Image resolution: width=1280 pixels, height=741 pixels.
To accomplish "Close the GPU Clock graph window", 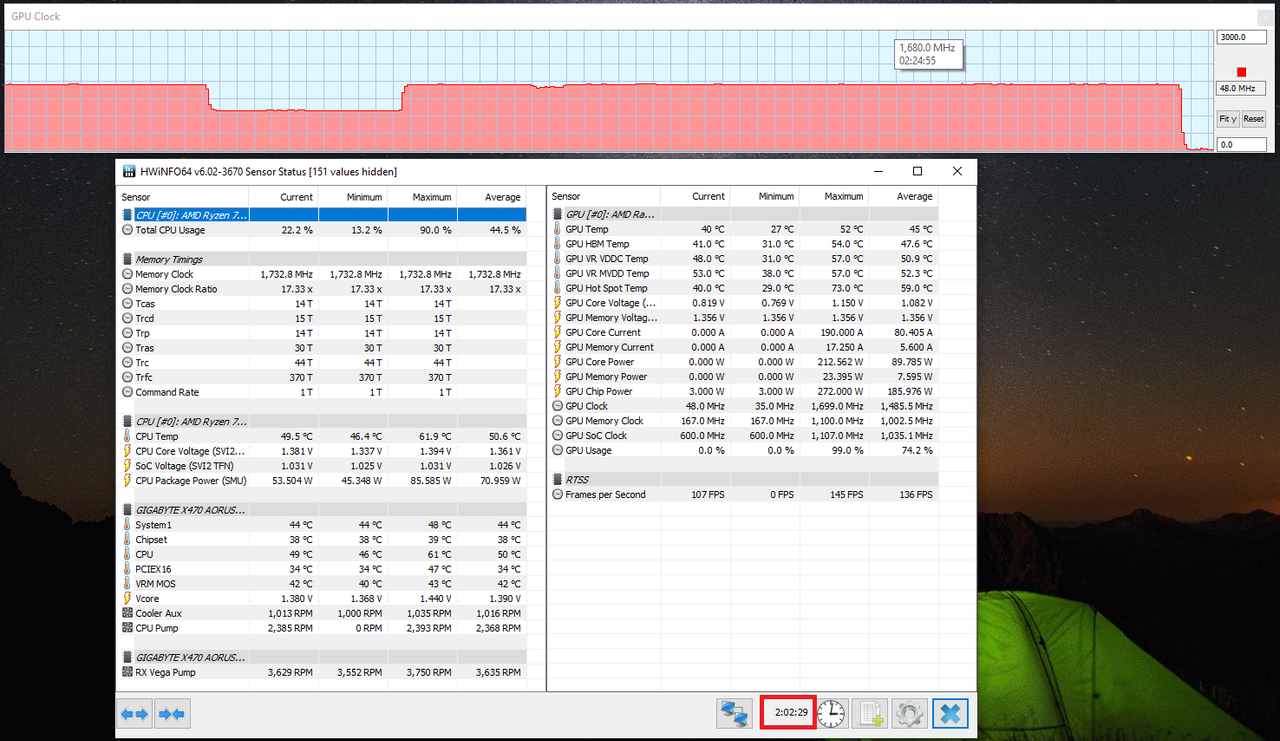I will [x=1263, y=16].
